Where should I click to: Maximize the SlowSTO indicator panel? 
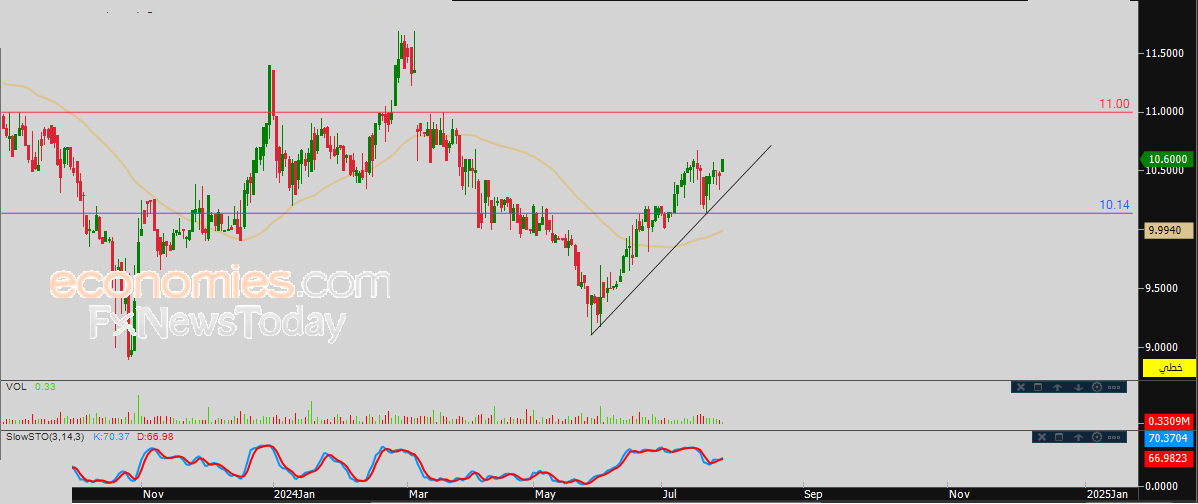1058,437
